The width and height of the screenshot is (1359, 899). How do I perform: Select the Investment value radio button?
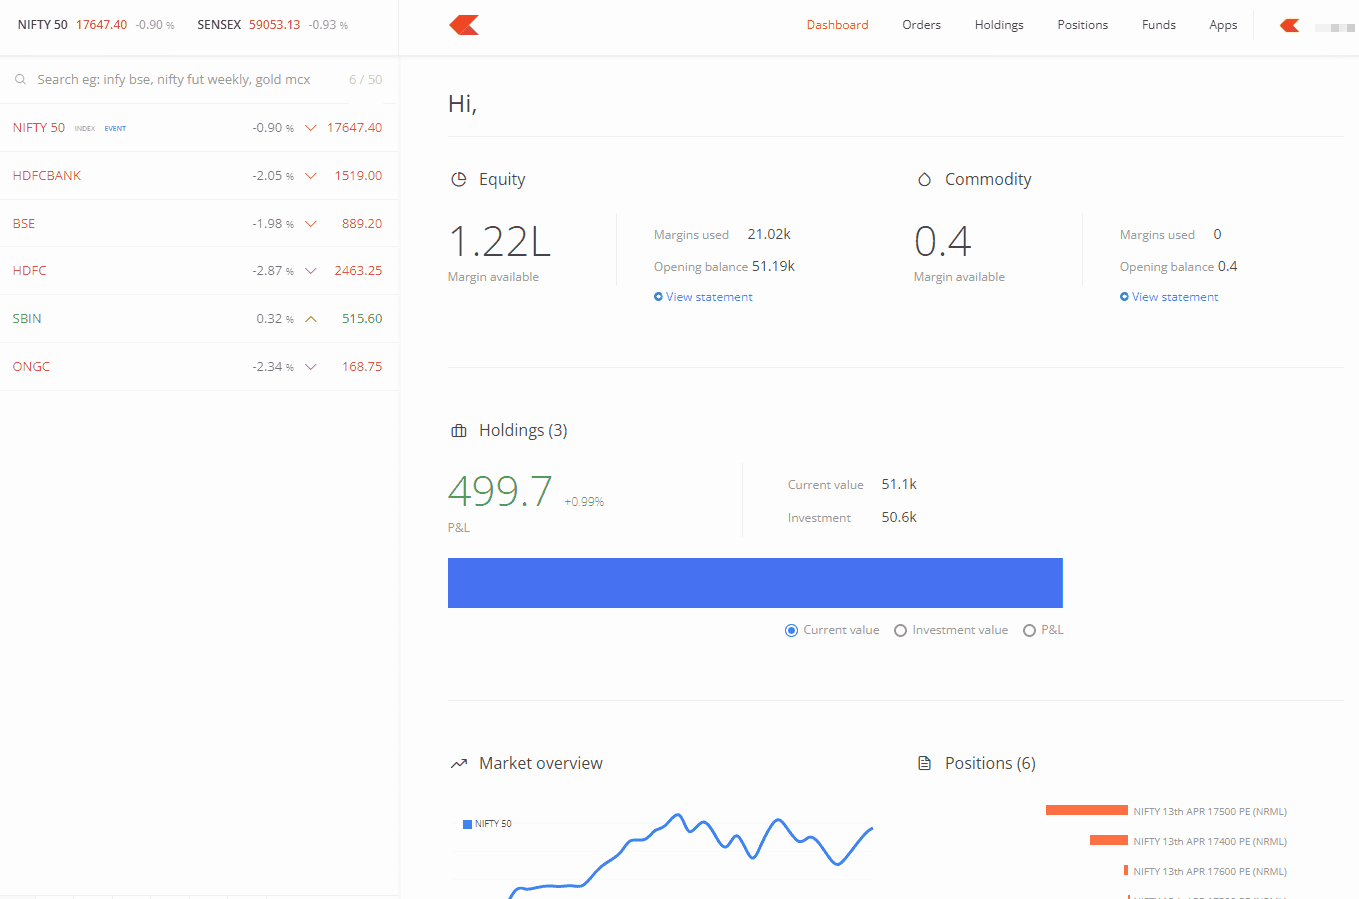coord(900,631)
